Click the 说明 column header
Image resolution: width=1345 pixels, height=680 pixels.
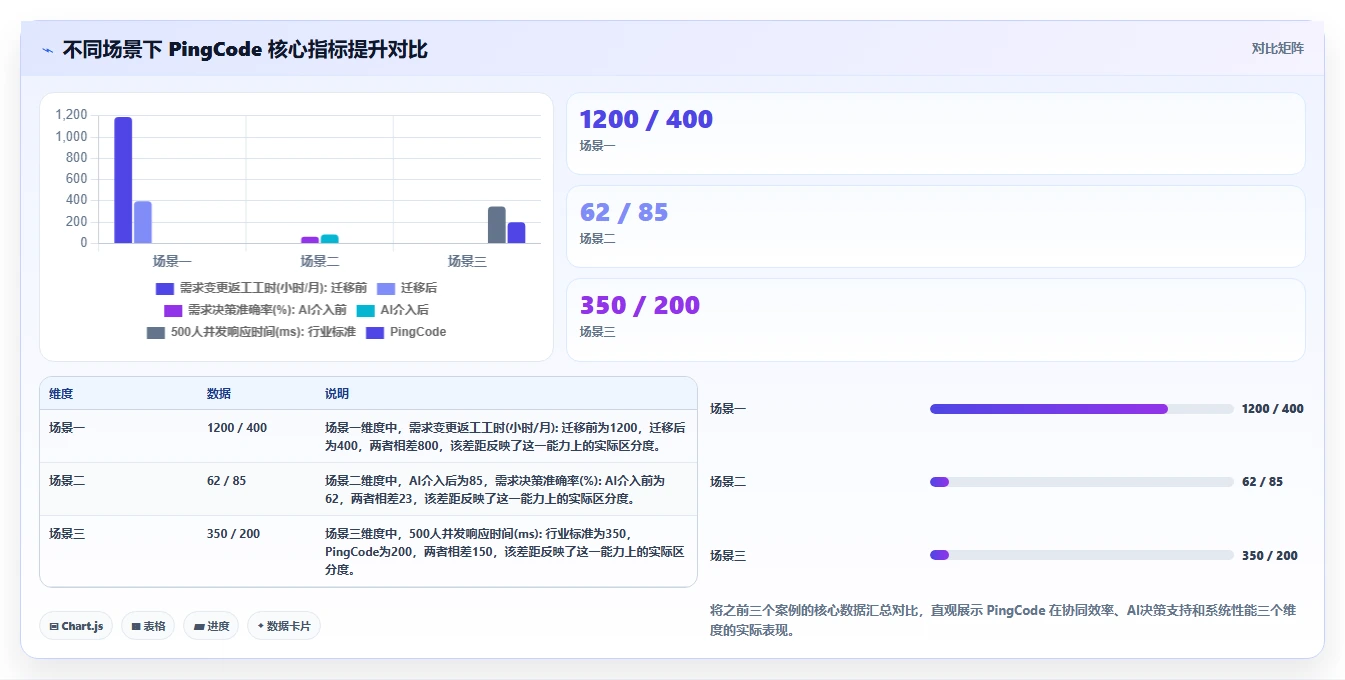click(337, 394)
